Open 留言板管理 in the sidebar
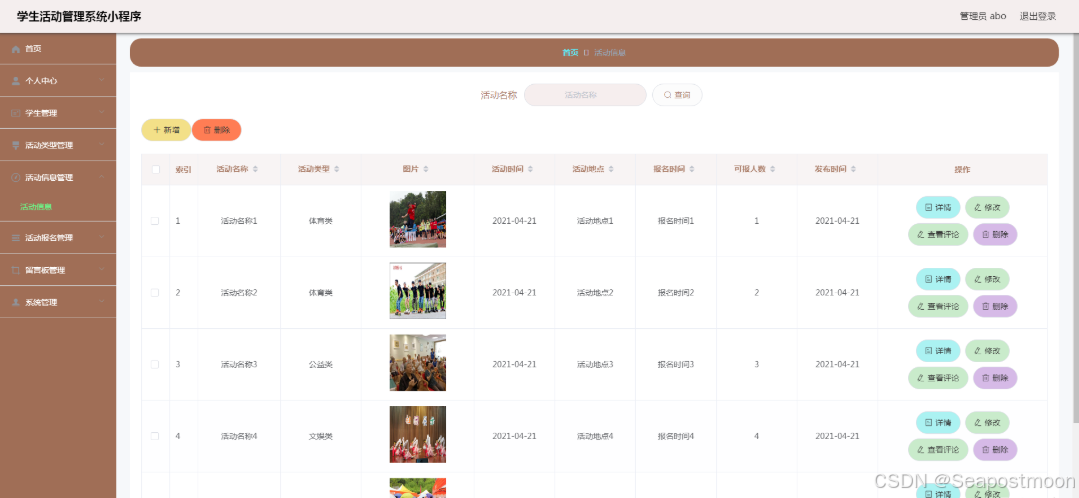This screenshot has height=498, width=1079. (58, 270)
